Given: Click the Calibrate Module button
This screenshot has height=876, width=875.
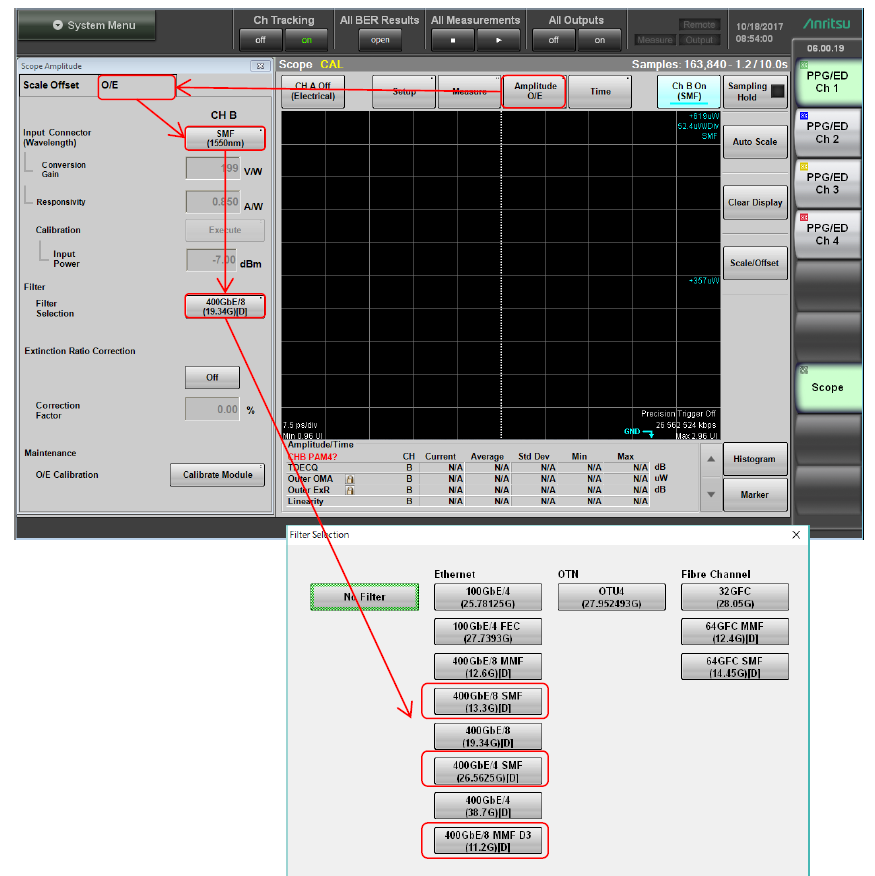Looking at the screenshot, I should pyautogui.click(x=217, y=475).
